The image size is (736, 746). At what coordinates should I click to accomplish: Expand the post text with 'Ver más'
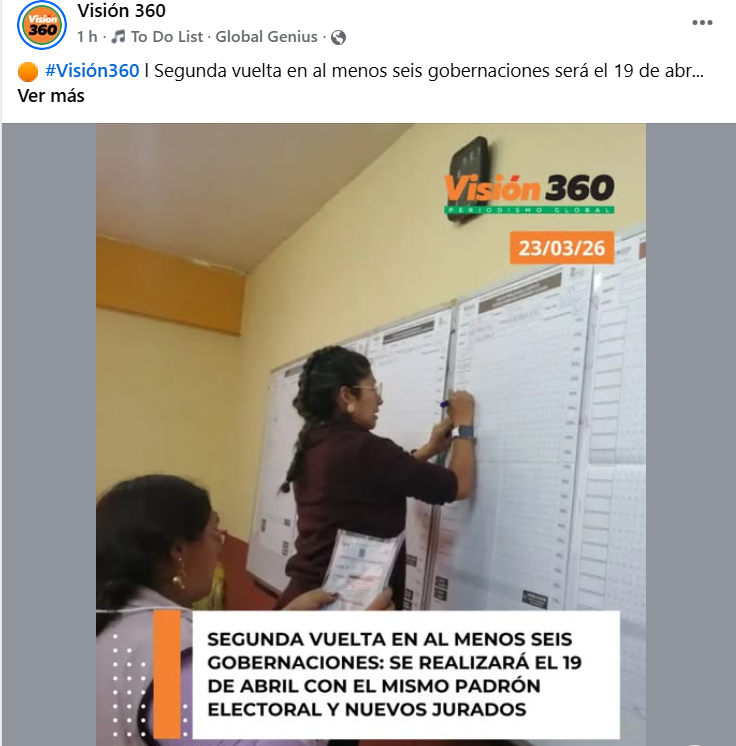51,96
